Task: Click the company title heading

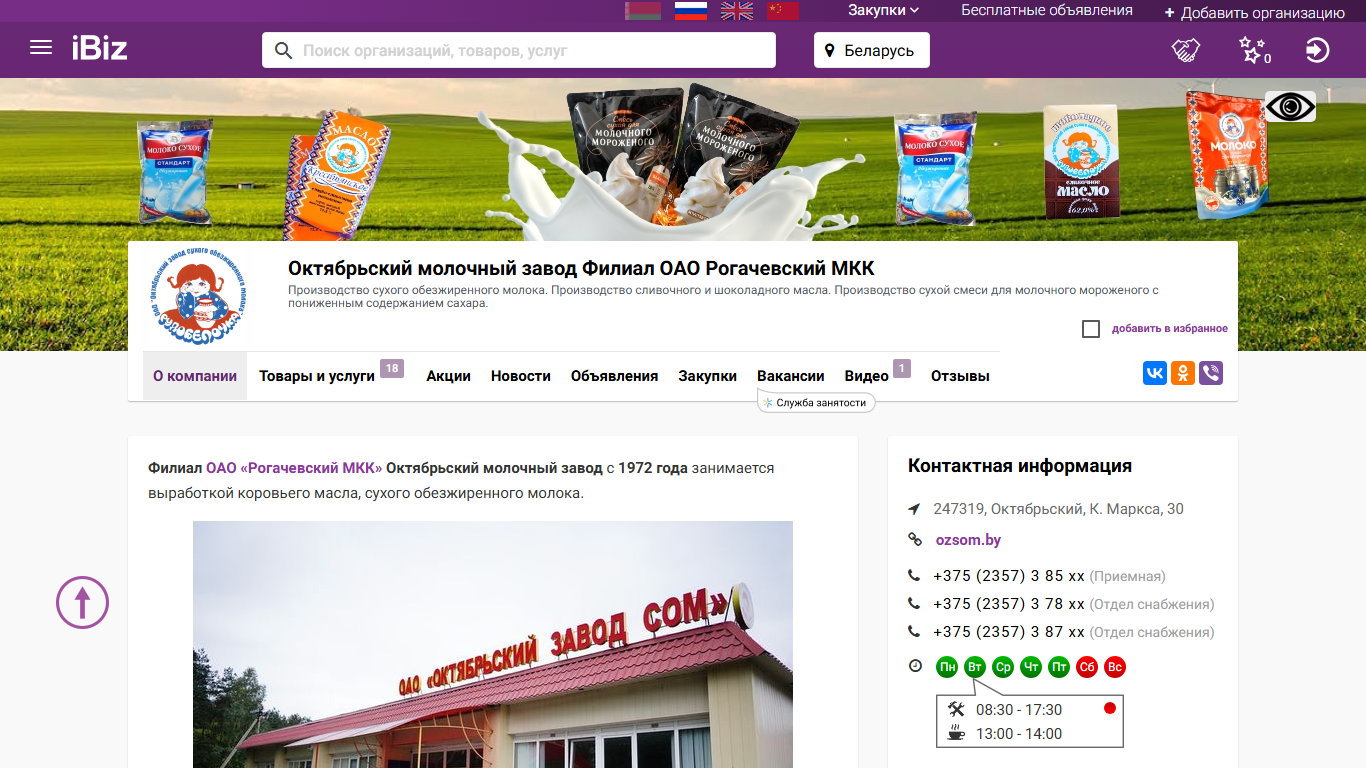Action: point(581,268)
